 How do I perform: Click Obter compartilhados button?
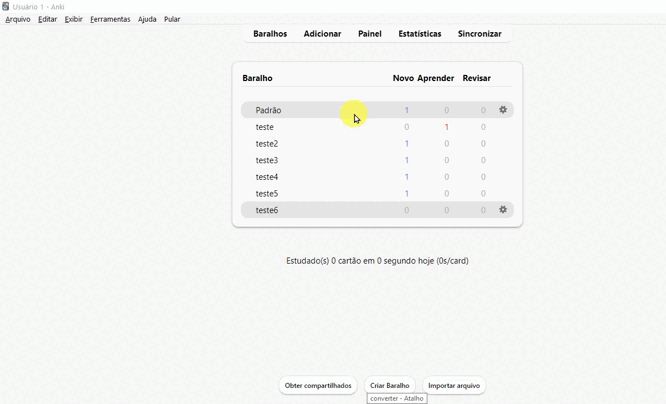coord(318,386)
